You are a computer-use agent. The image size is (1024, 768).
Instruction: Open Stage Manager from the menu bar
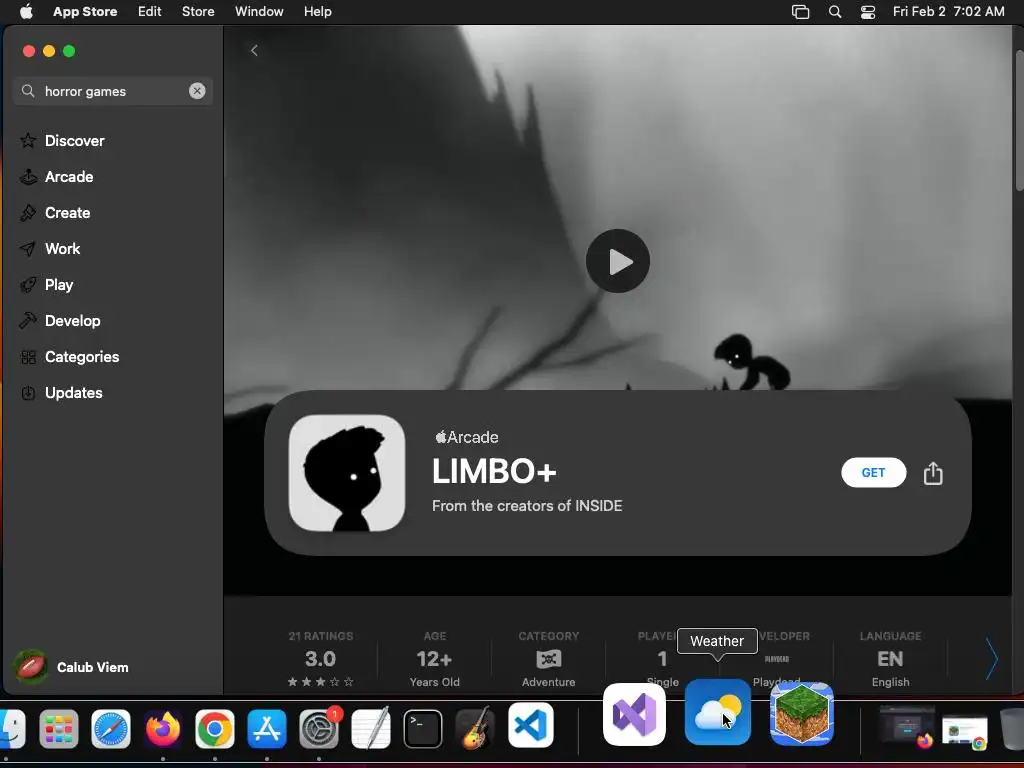[x=800, y=12]
